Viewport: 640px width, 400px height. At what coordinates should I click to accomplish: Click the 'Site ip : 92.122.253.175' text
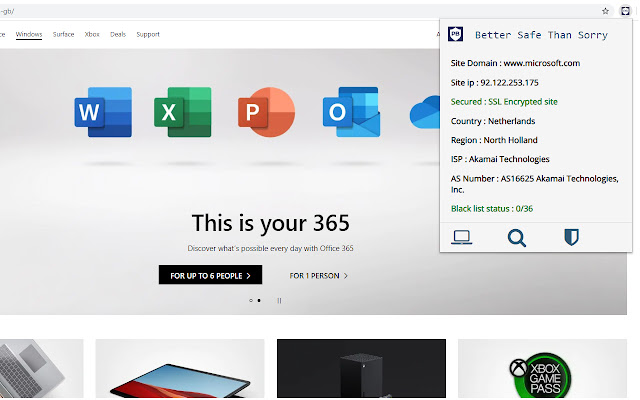tap(494, 83)
